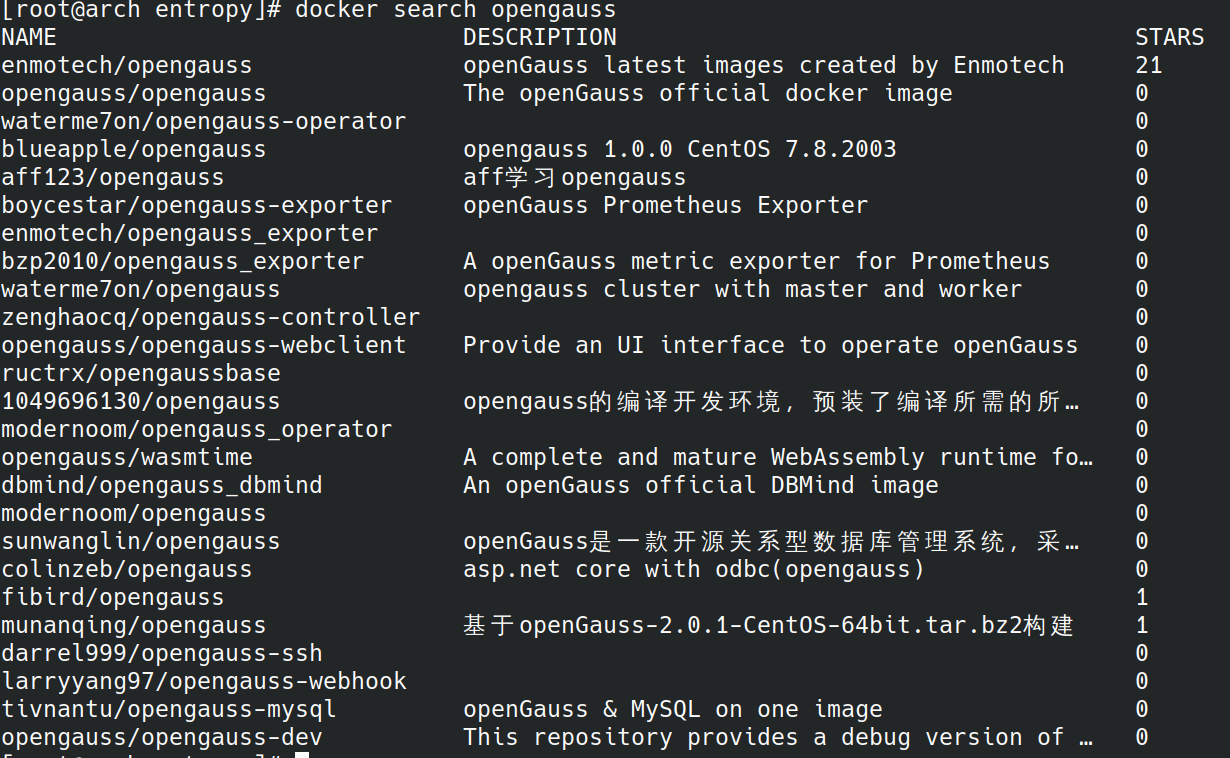Click the name "opengauss/opengauss-dev"

(161, 738)
